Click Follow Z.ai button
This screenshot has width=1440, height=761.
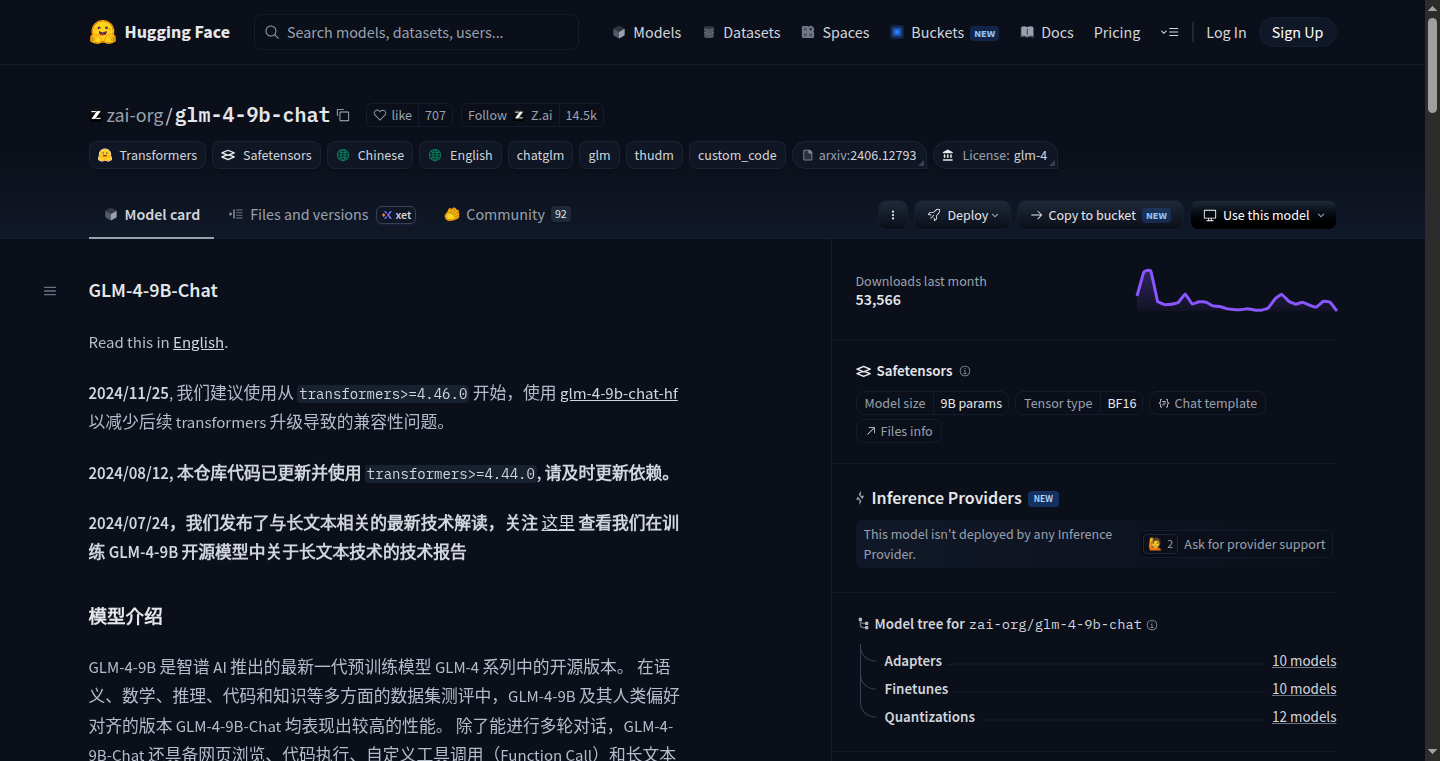pyautogui.click(x=510, y=115)
